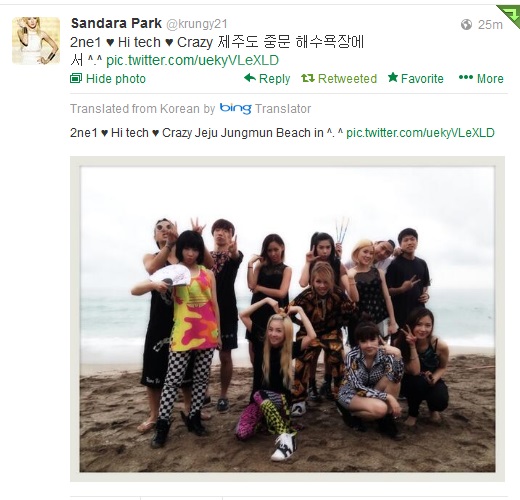Undo retweet via the Retweeted label
The height and width of the screenshot is (500, 520).
pos(347,79)
